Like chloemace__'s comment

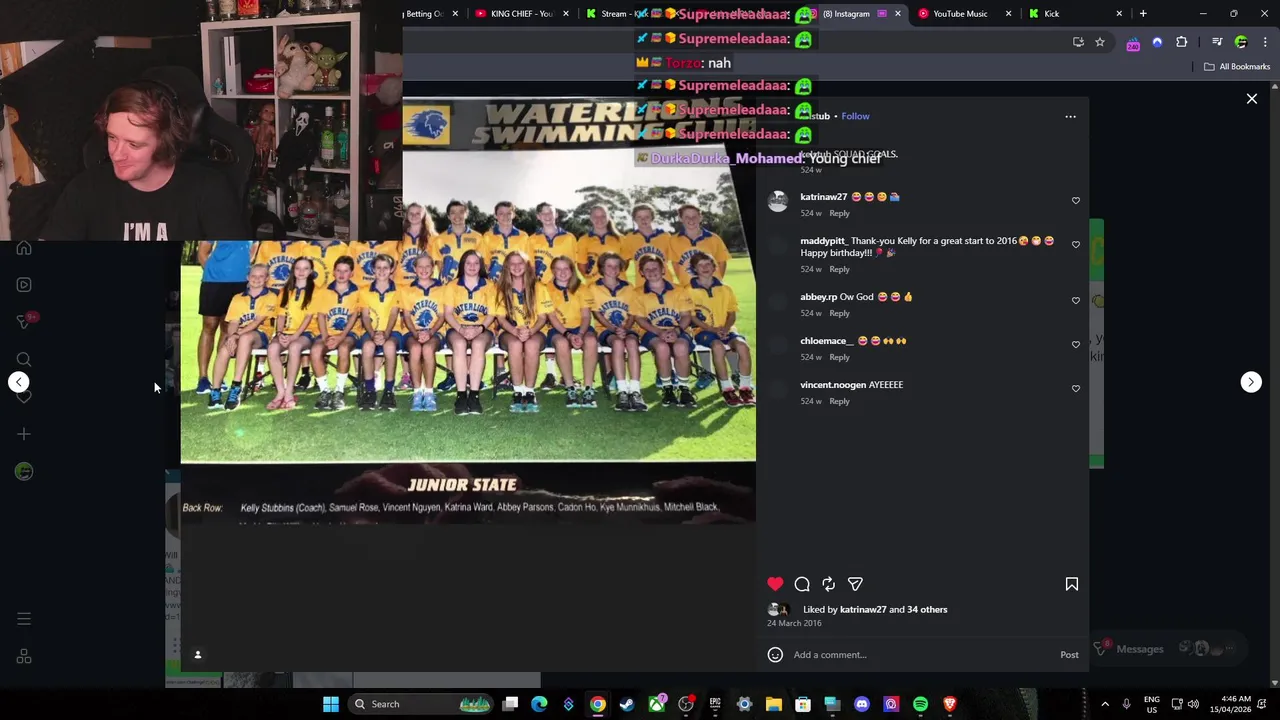pyautogui.click(x=1076, y=345)
